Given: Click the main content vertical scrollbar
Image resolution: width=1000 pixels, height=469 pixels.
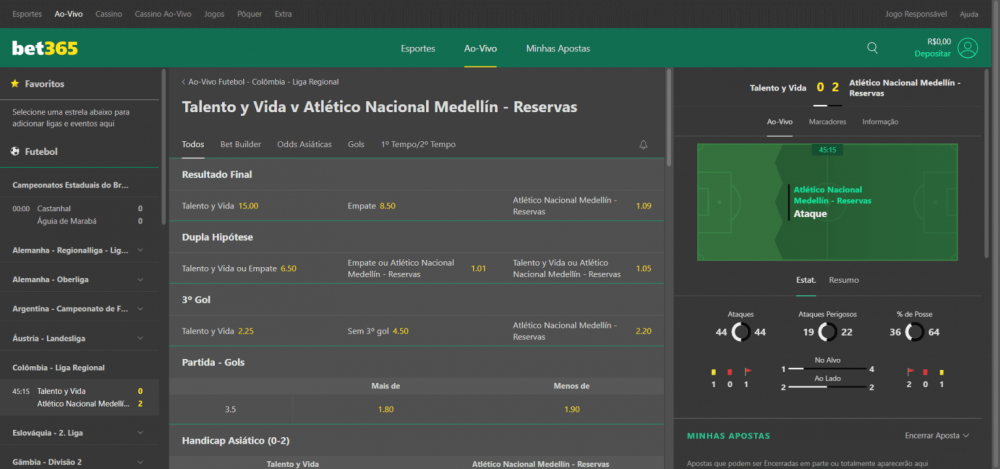Looking at the screenshot, I should coord(668,118).
